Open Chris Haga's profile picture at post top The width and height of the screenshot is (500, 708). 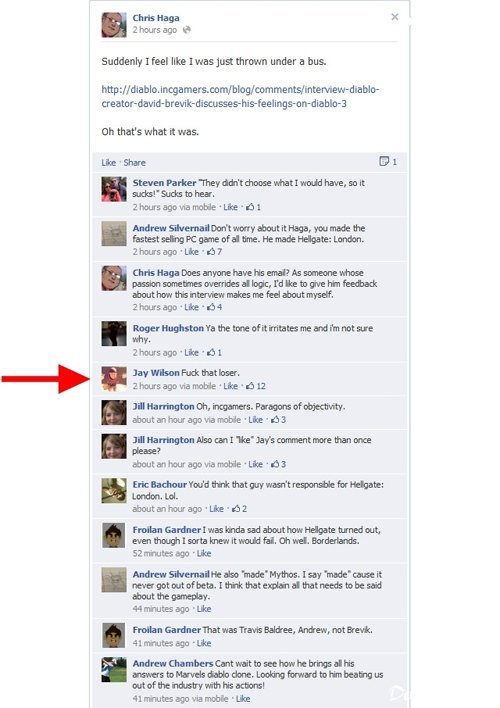114,25
